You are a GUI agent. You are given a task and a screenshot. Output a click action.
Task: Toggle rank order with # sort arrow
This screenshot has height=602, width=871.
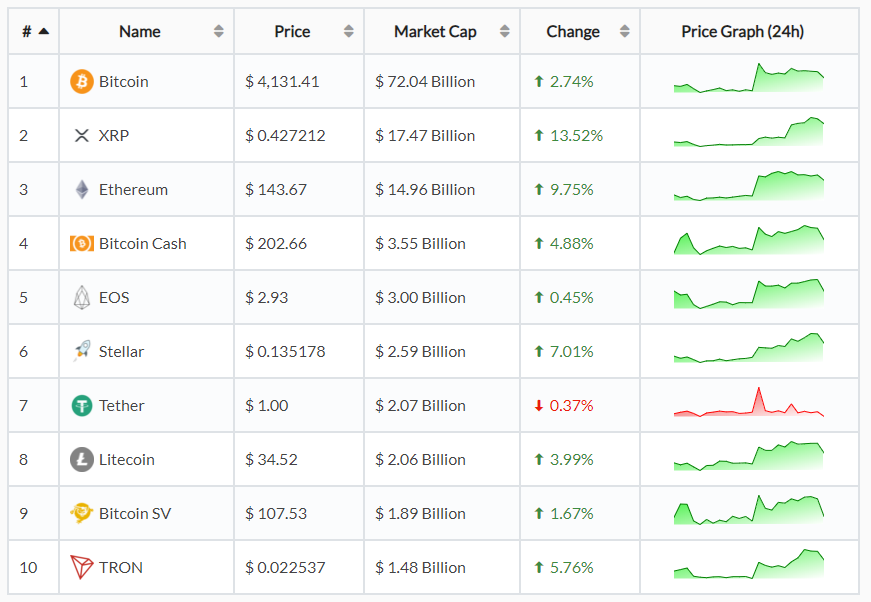[44, 32]
